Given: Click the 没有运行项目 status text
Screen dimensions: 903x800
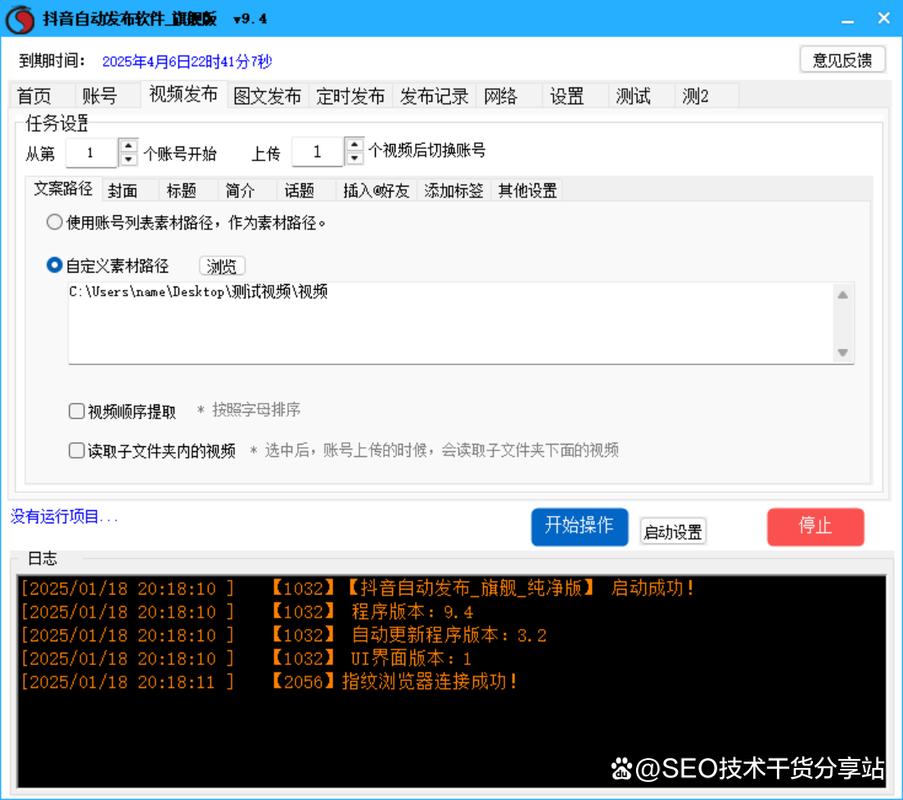Looking at the screenshot, I should (x=64, y=517).
